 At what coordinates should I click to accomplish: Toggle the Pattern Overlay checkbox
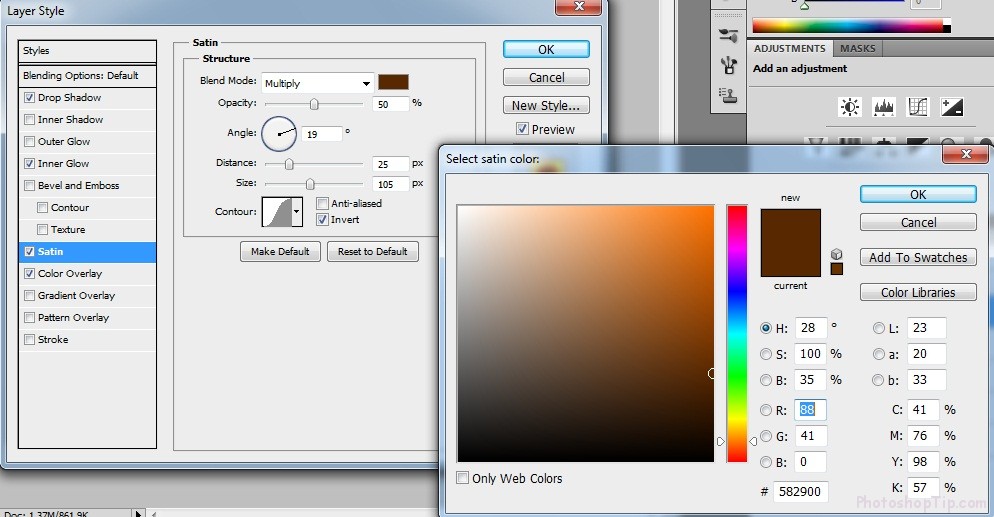pos(29,317)
